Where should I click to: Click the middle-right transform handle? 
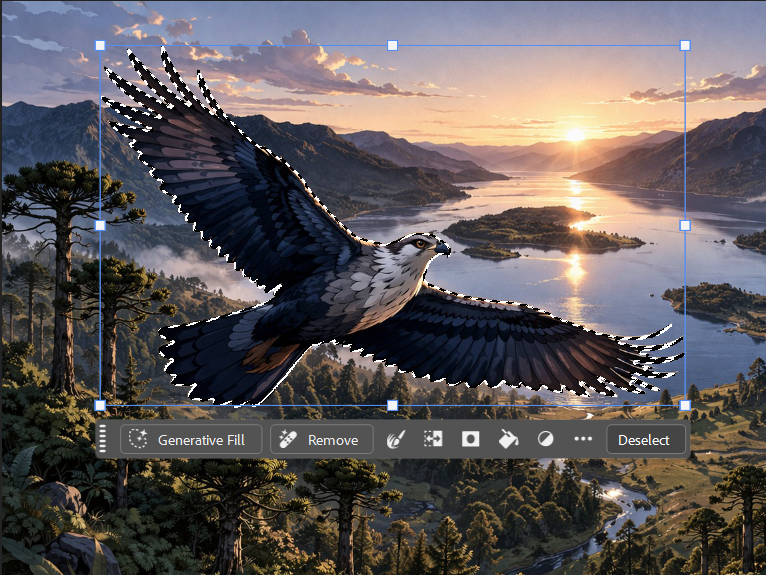pyautogui.click(x=685, y=225)
